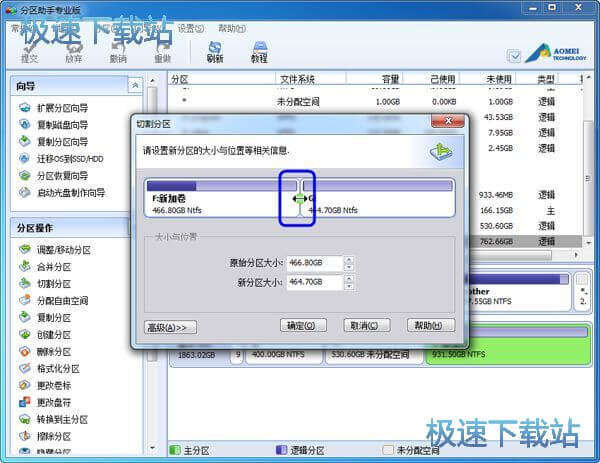600x463 pixels.
Task: Select Create Partition (创建分区)
Action: click(x=45, y=334)
